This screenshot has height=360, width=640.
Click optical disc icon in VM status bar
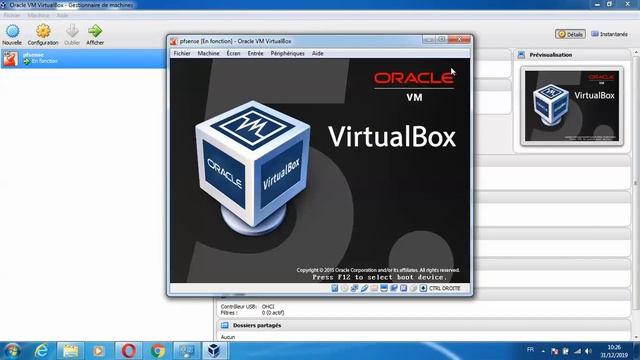(x=344, y=288)
